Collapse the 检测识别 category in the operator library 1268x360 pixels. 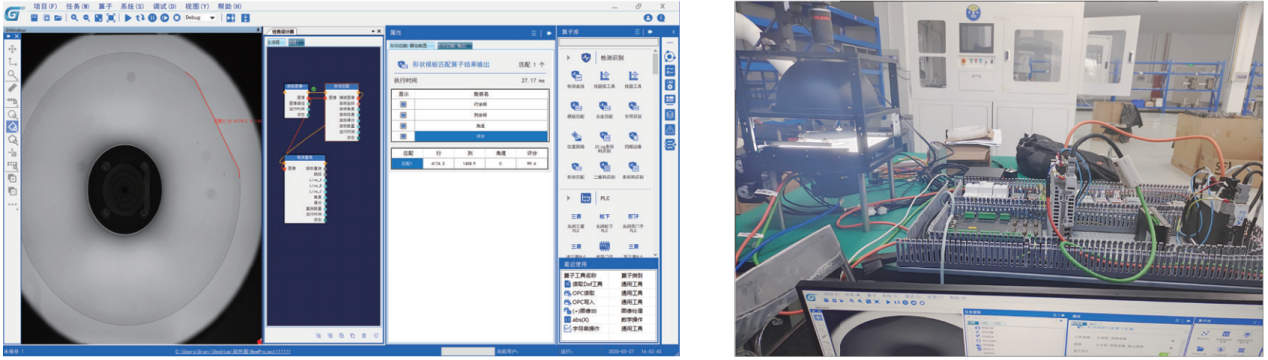568,57
